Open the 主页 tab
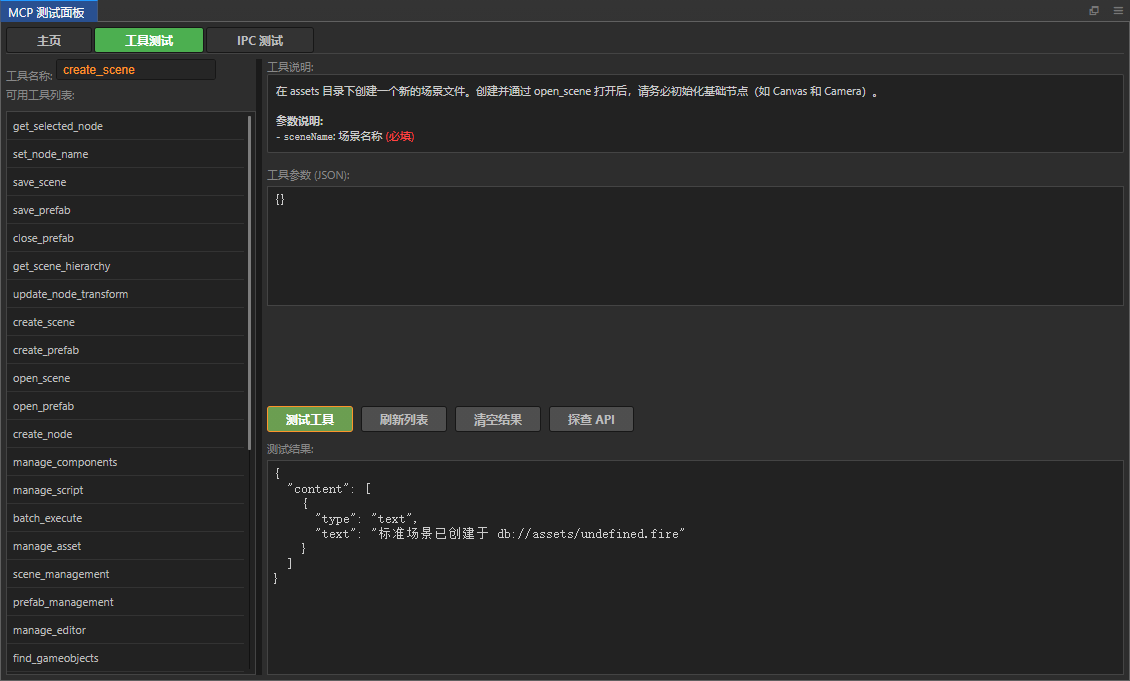Screen dimensions: 1130x681 (x=49, y=40)
